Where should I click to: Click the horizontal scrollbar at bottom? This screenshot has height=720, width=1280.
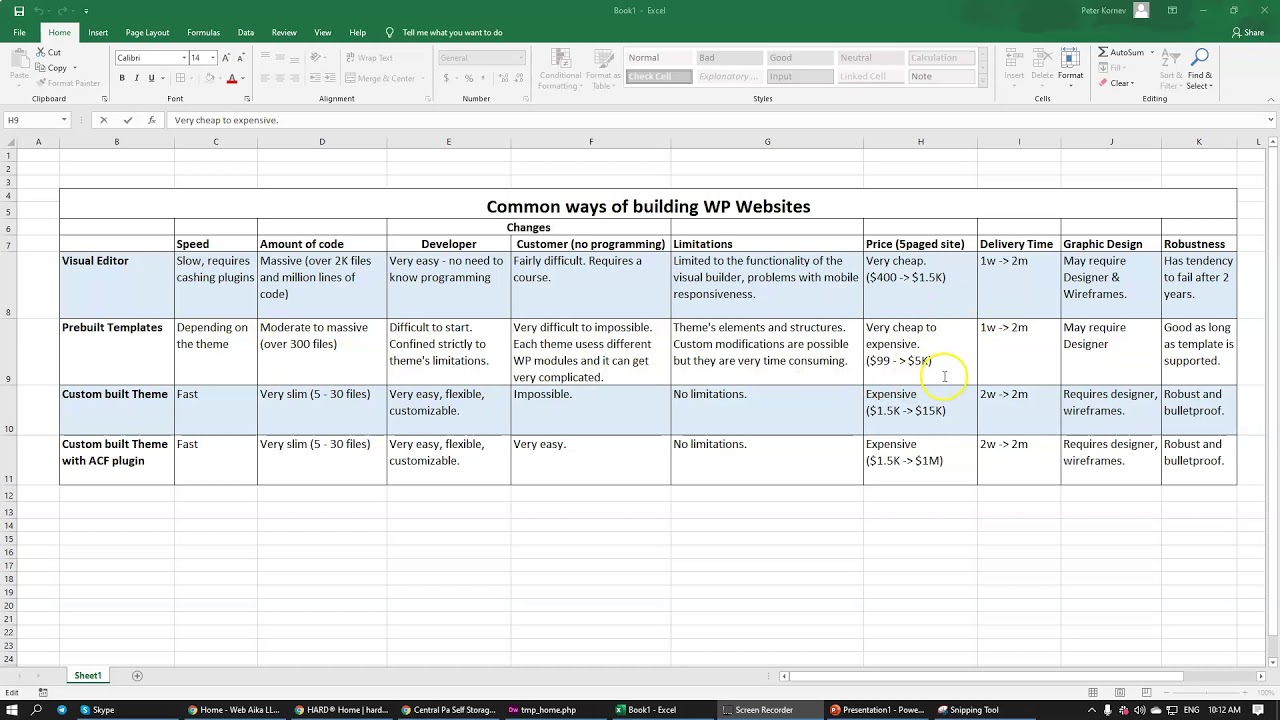(x=985, y=676)
